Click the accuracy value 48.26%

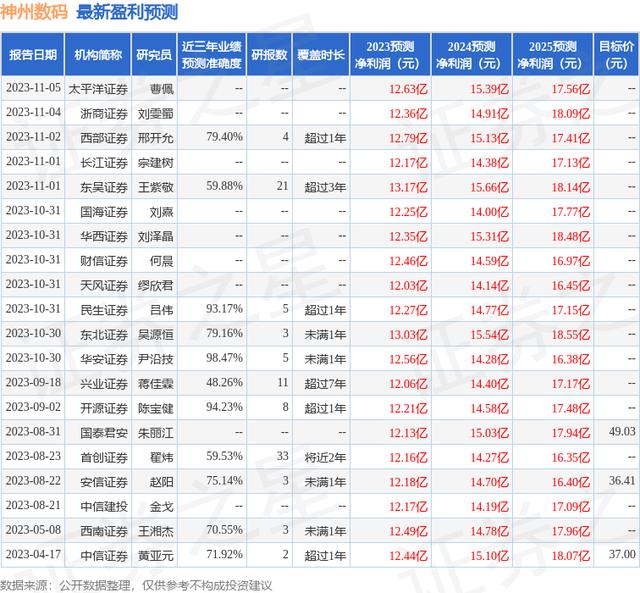224,382
